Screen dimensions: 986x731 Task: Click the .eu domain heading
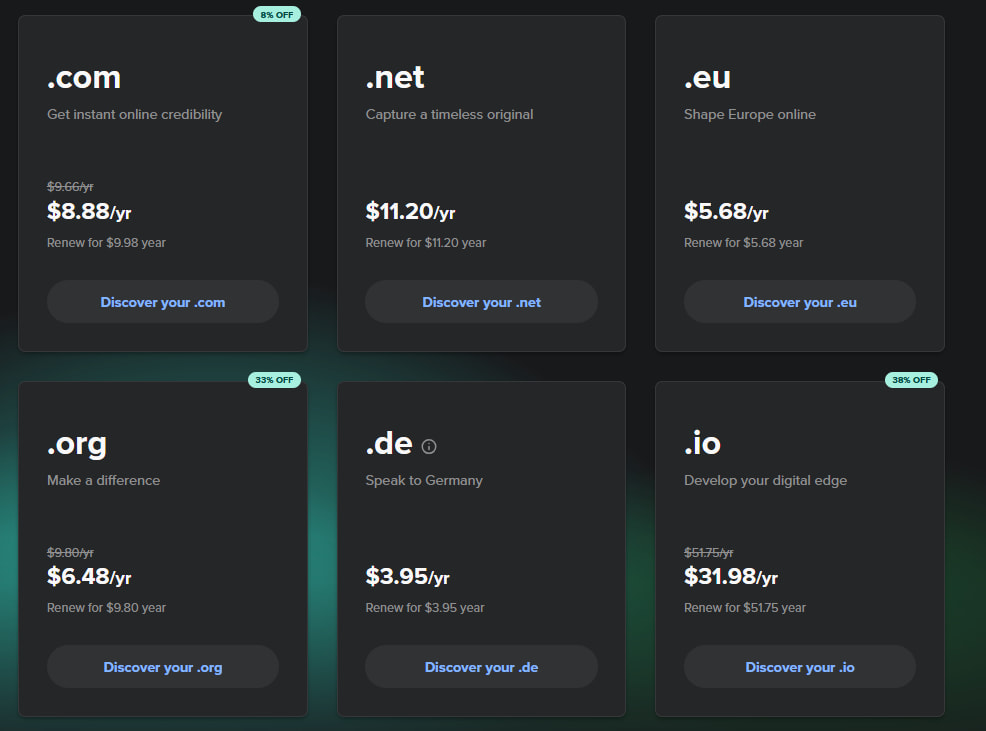tap(707, 77)
